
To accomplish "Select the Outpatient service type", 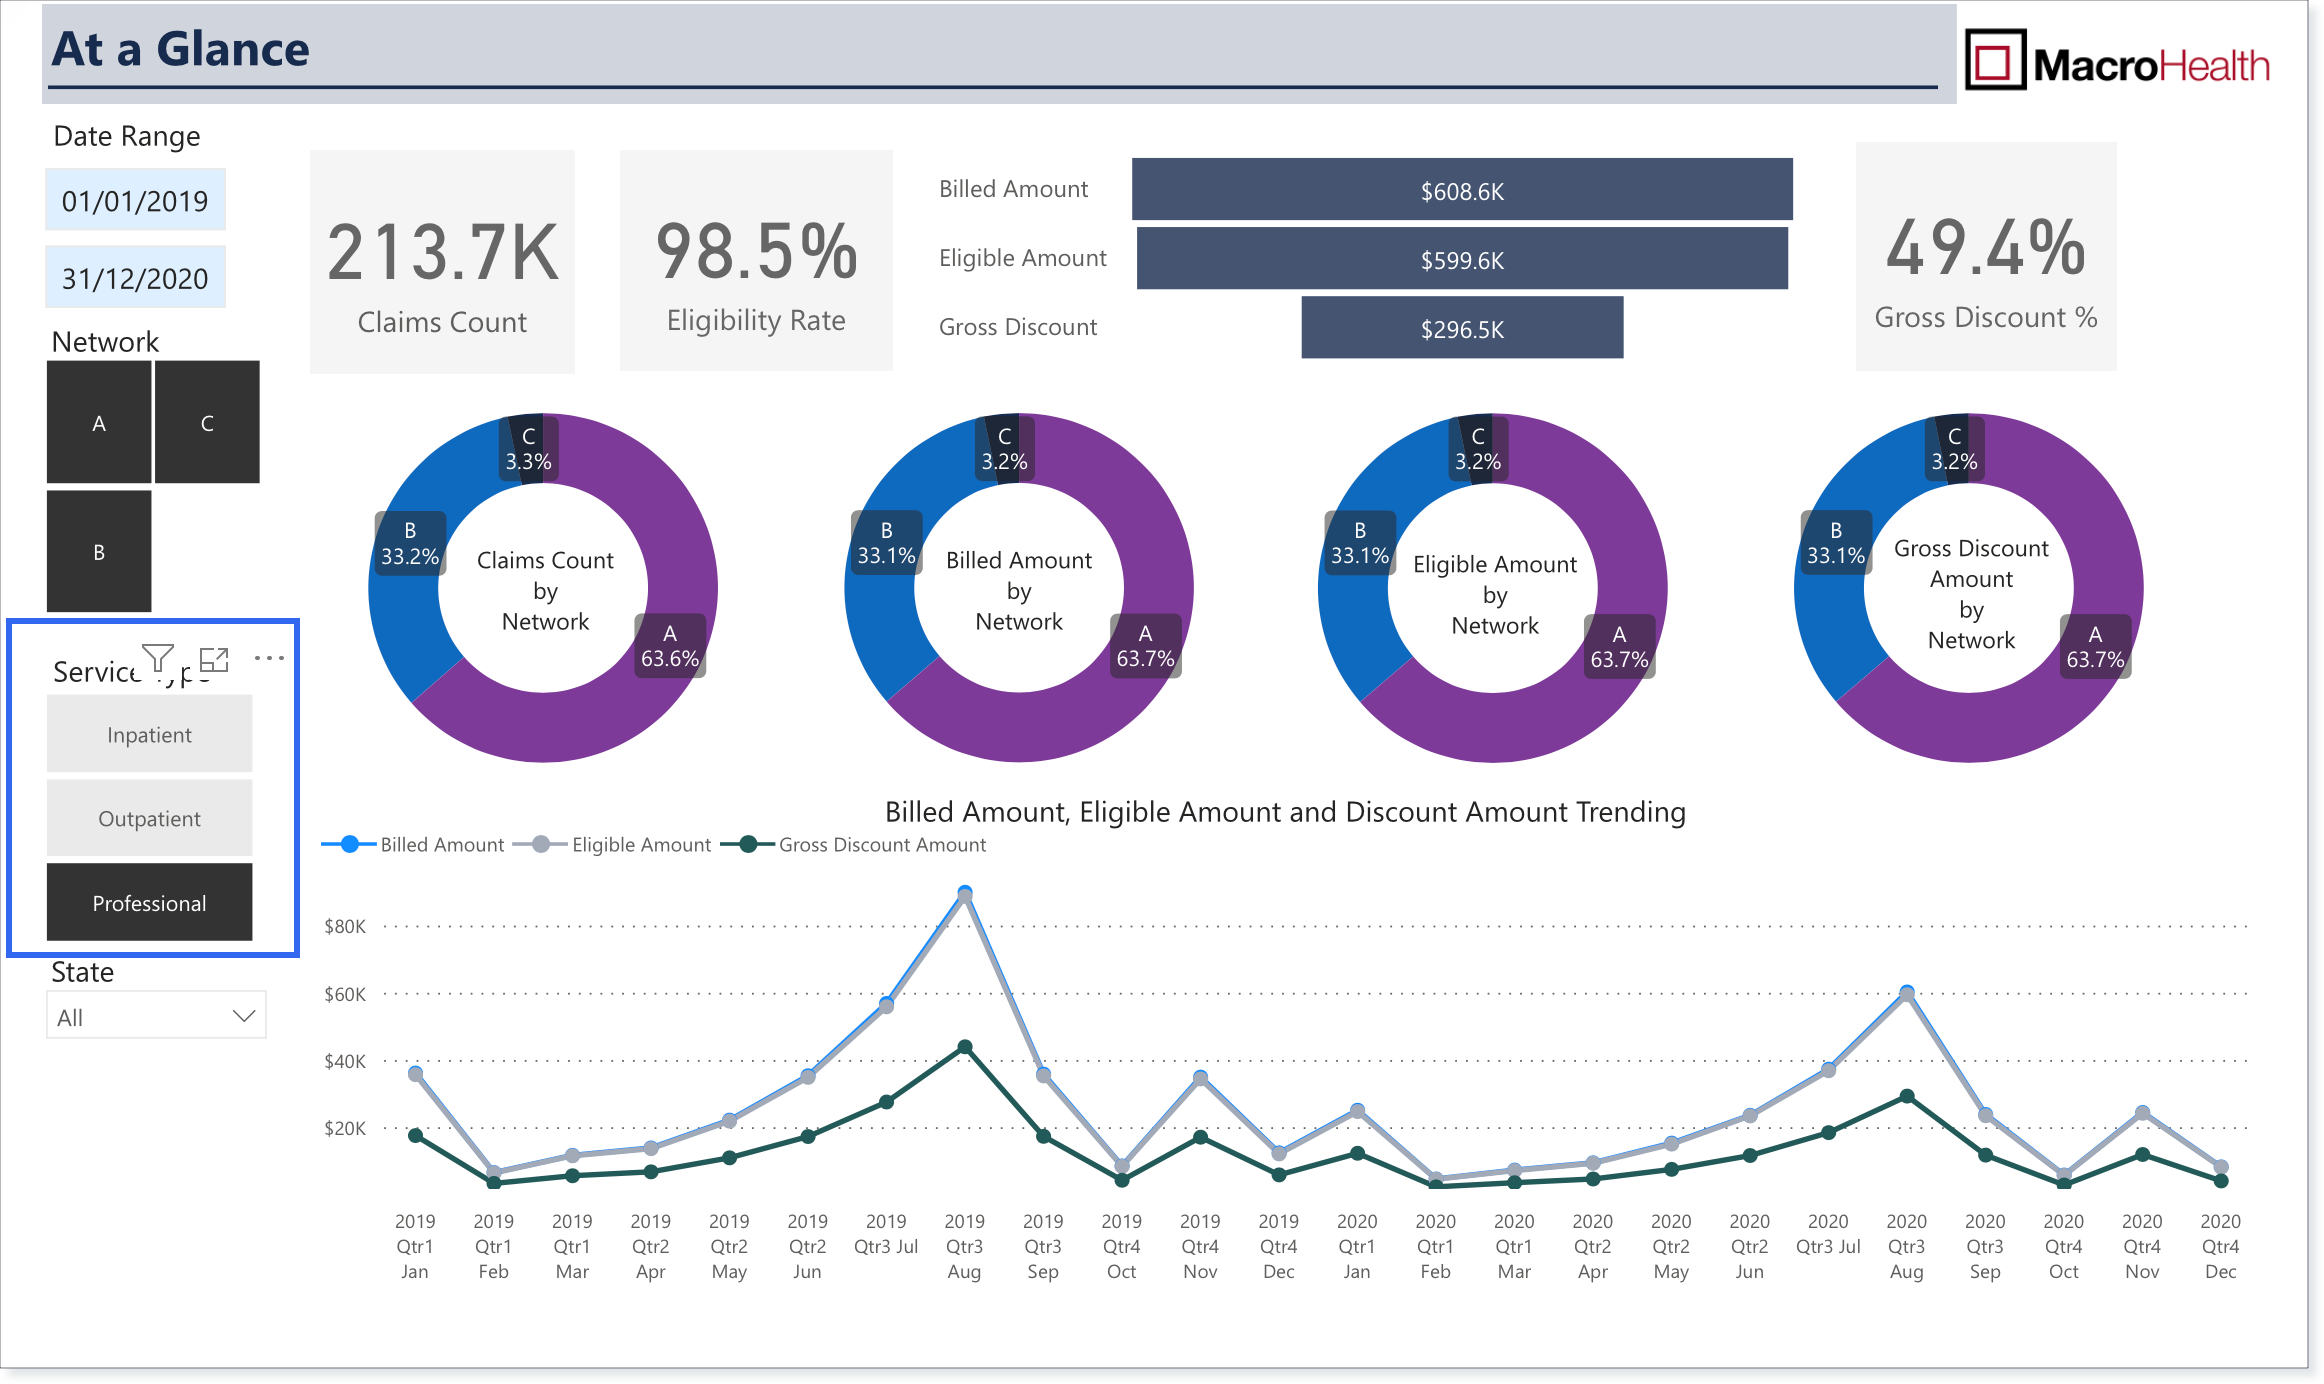I will [x=149, y=818].
